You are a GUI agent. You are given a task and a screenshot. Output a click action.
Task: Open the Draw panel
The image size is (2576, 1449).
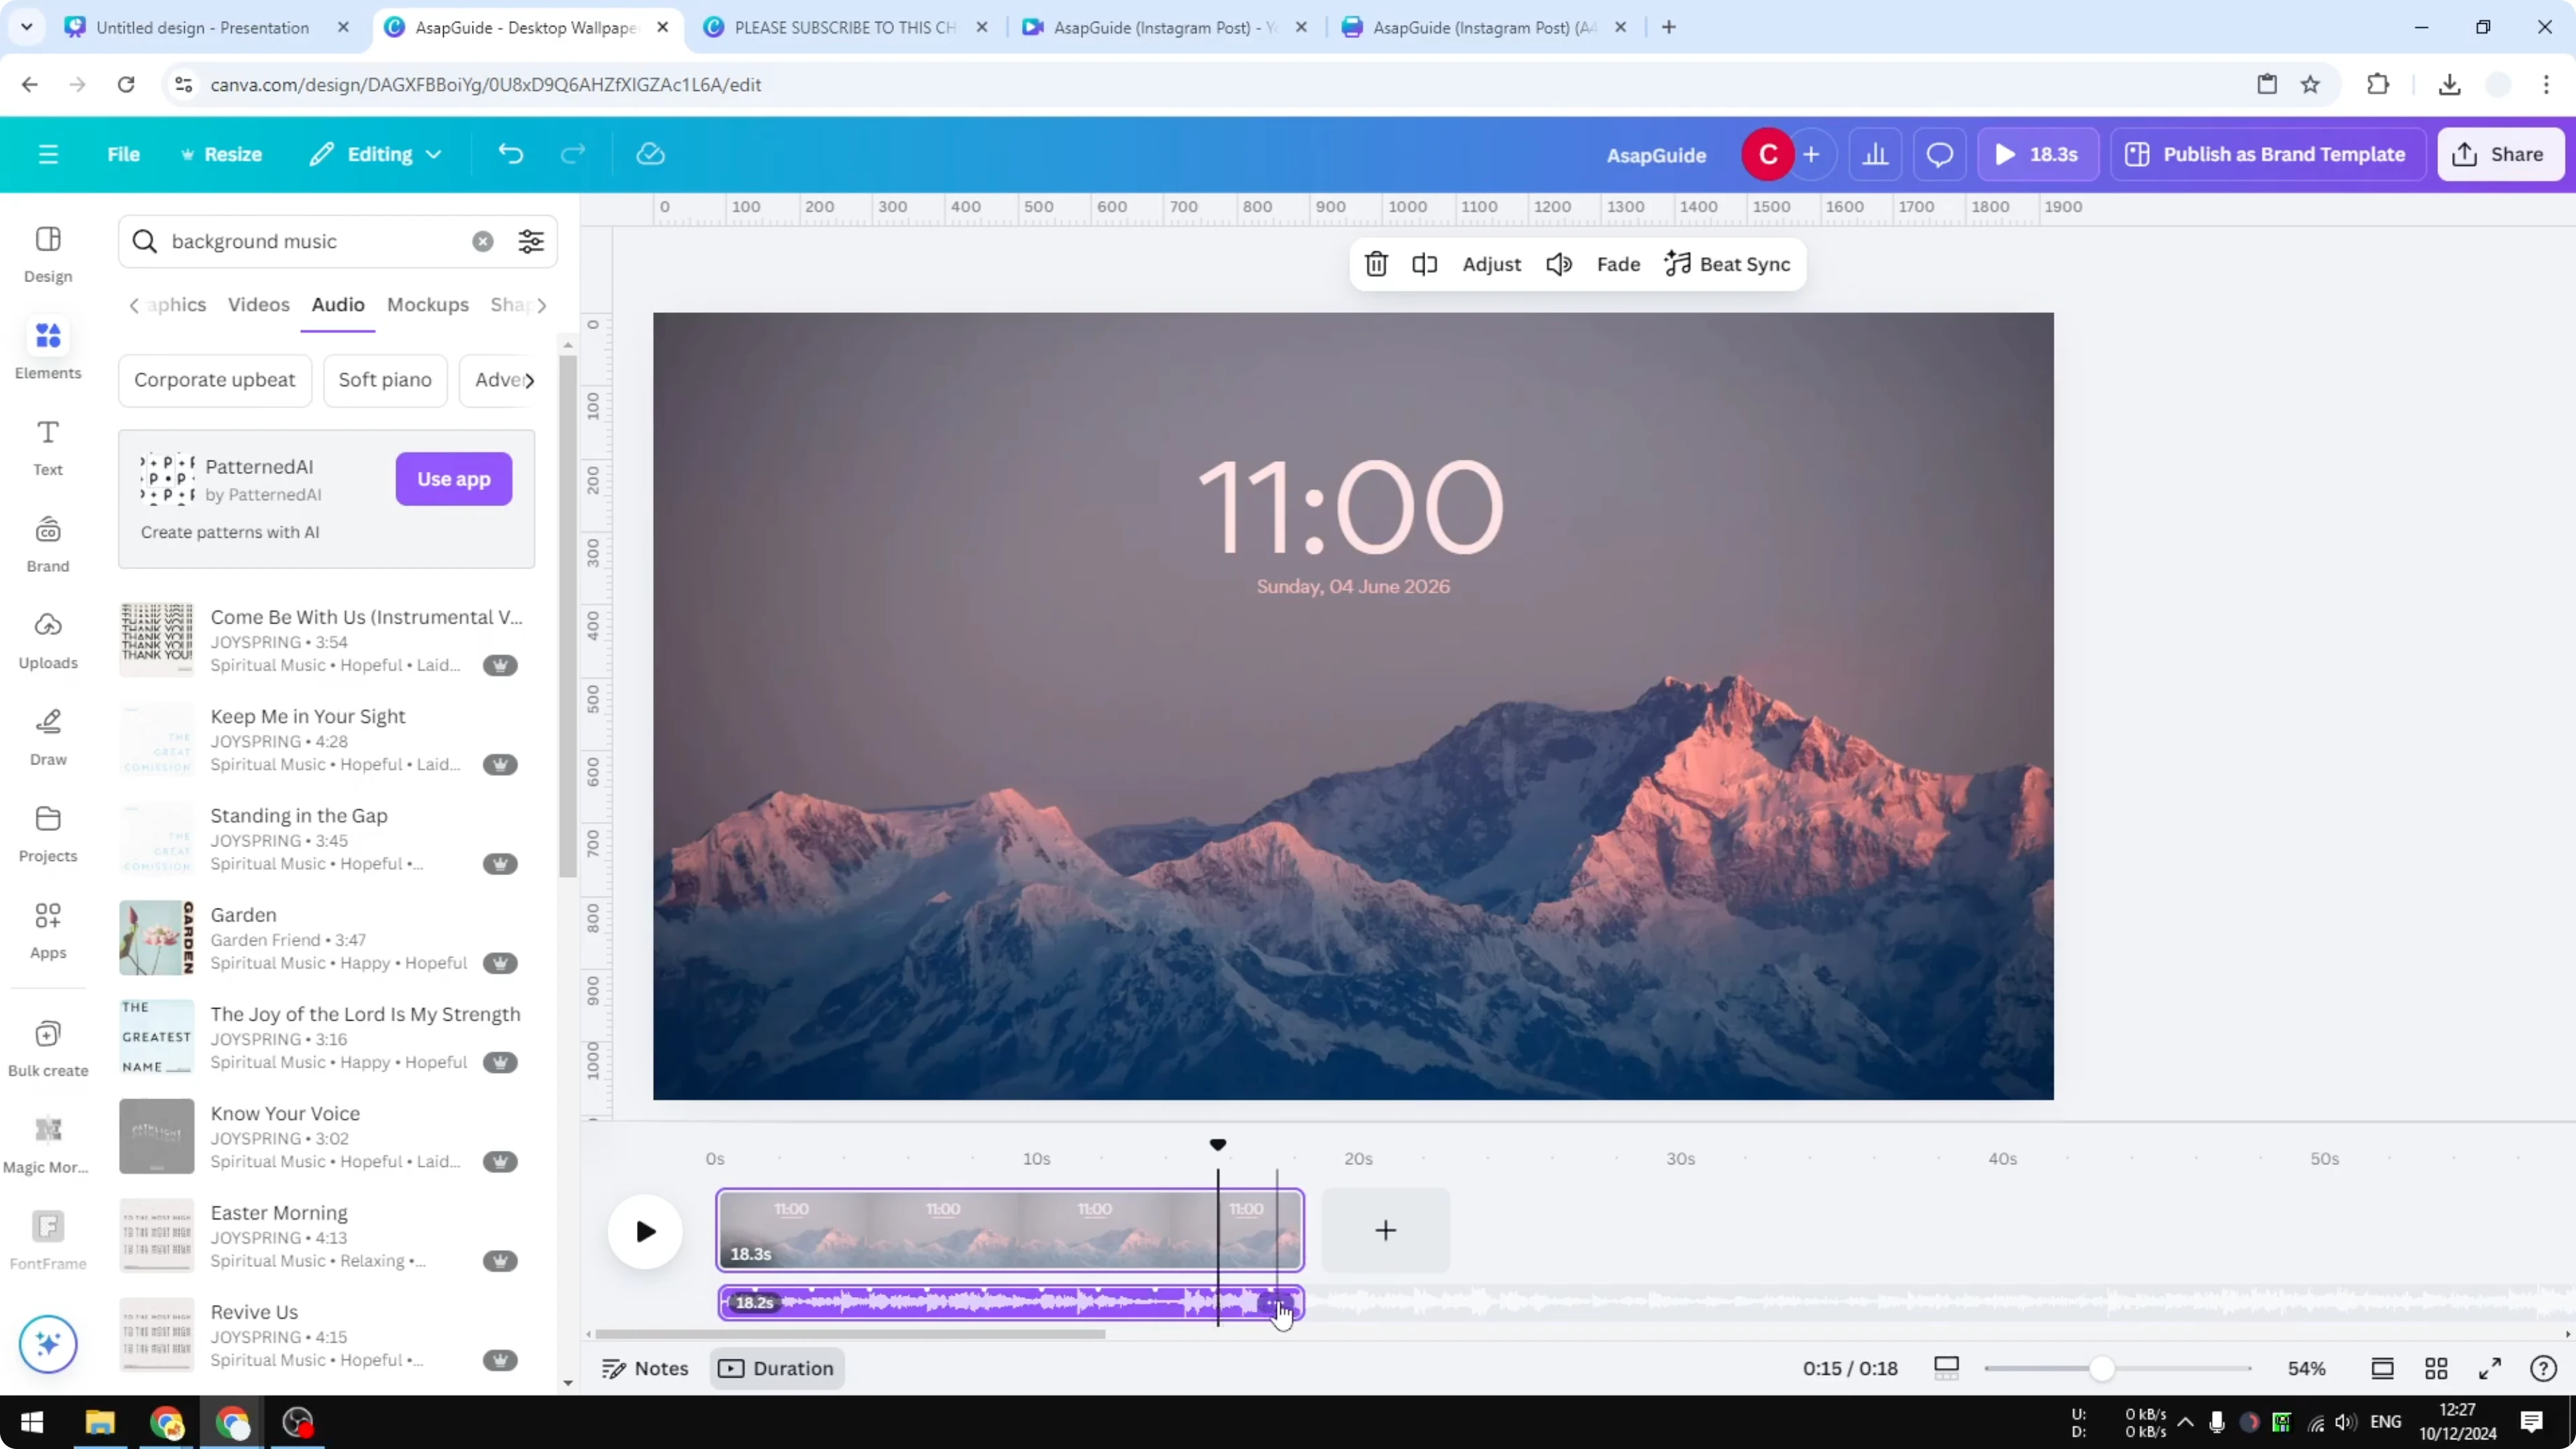47,735
